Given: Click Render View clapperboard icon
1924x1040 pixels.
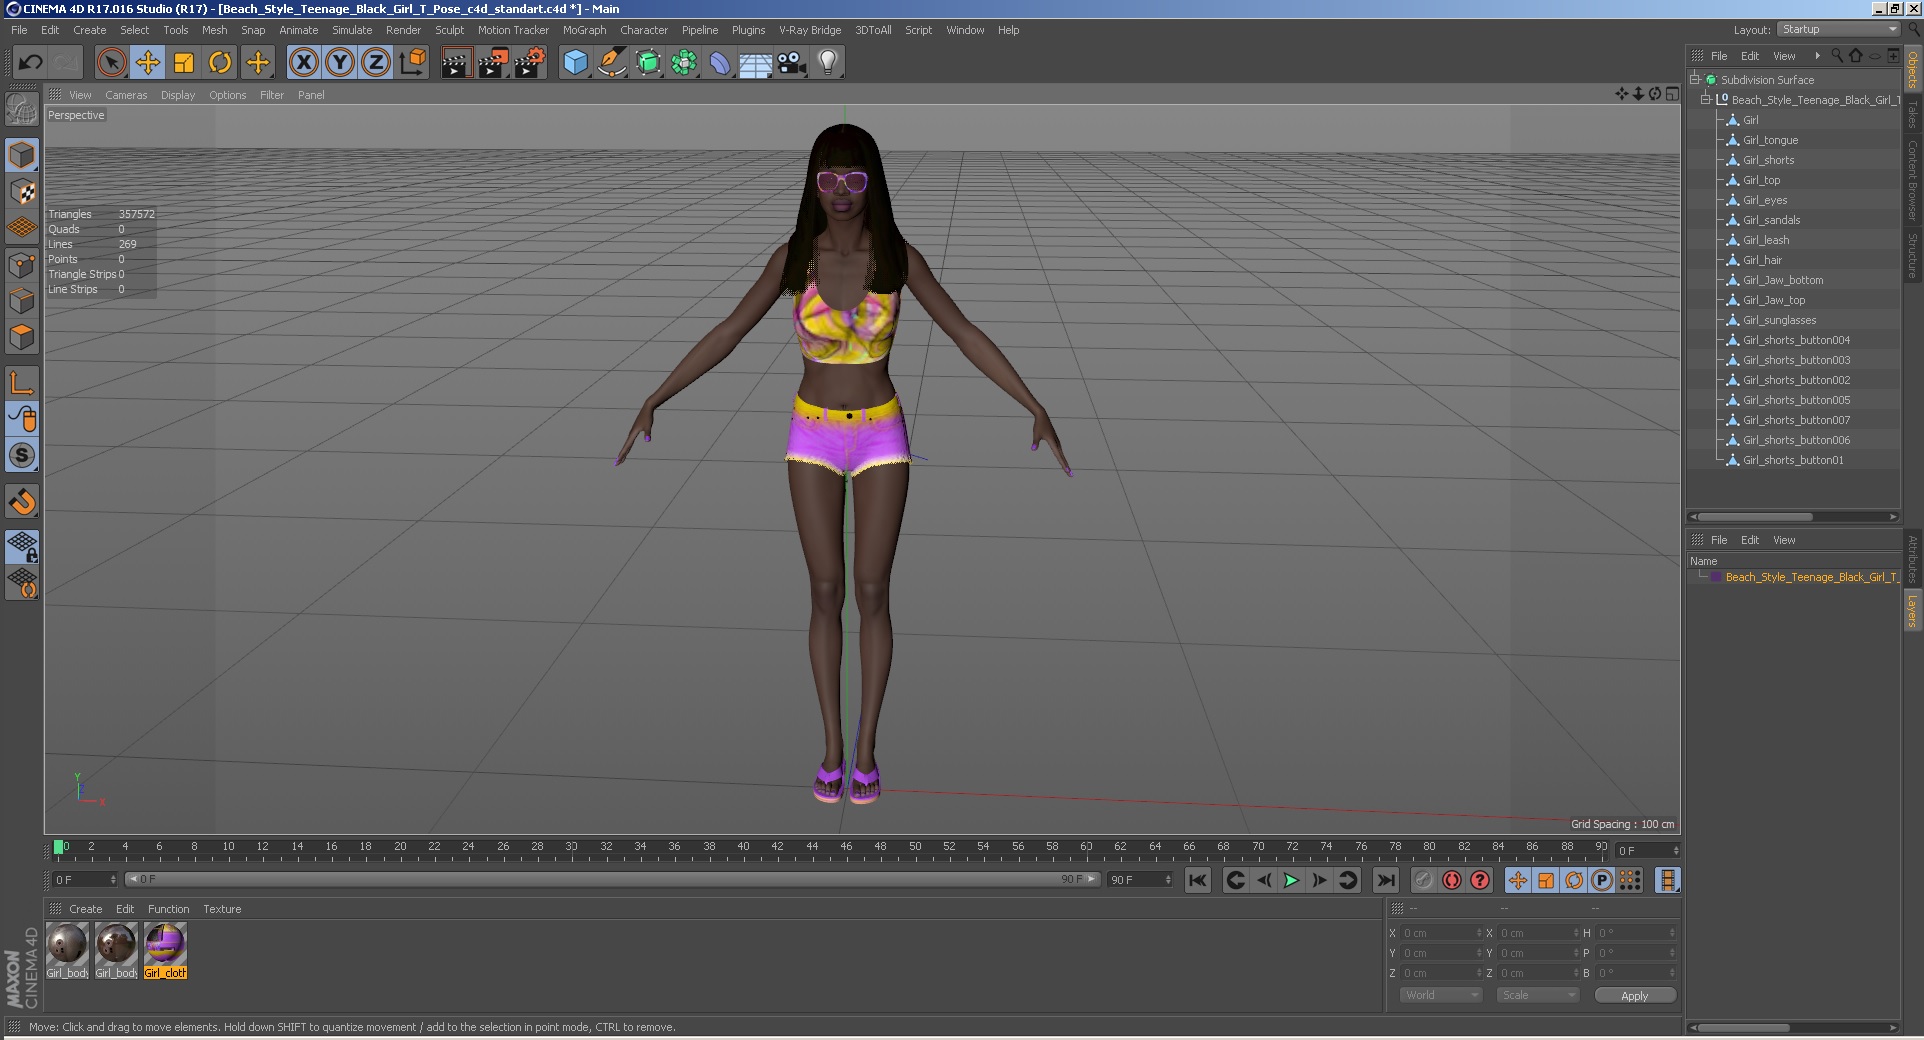Looking at the screenshot, I should (456, 63).
